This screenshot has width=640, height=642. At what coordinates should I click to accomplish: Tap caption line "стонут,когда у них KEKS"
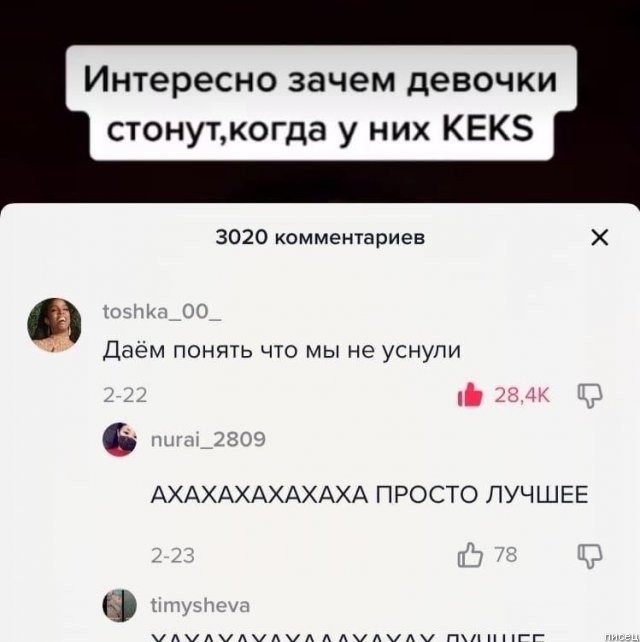click(x=320, y=129)
